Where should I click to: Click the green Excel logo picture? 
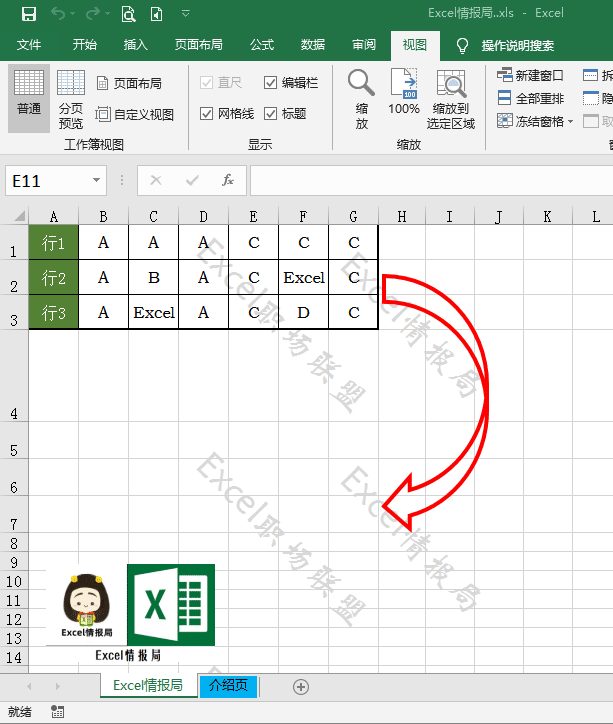(x=171, y=604)
